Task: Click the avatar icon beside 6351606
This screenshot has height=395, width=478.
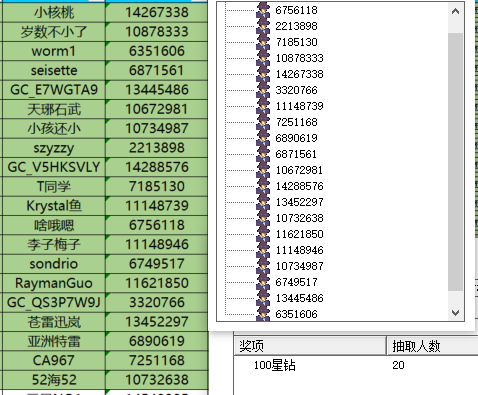Action: point(263,314)
